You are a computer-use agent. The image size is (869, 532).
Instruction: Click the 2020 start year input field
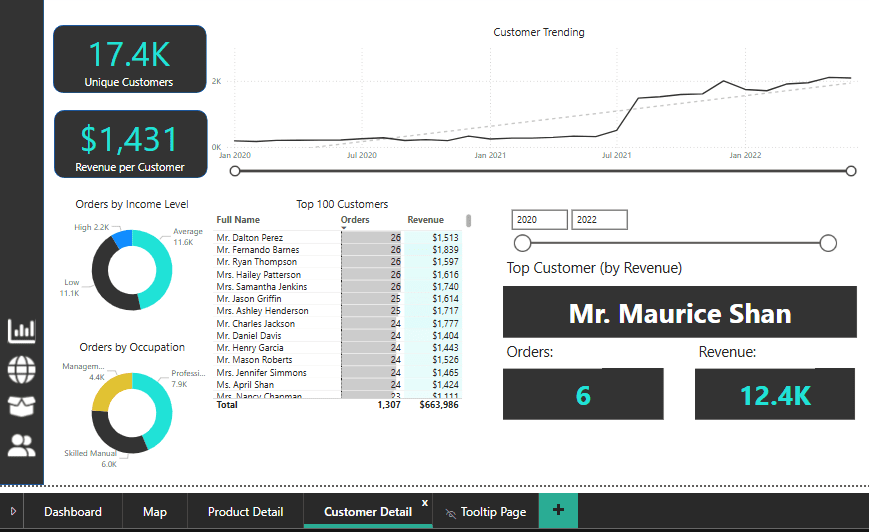(540, 219)
